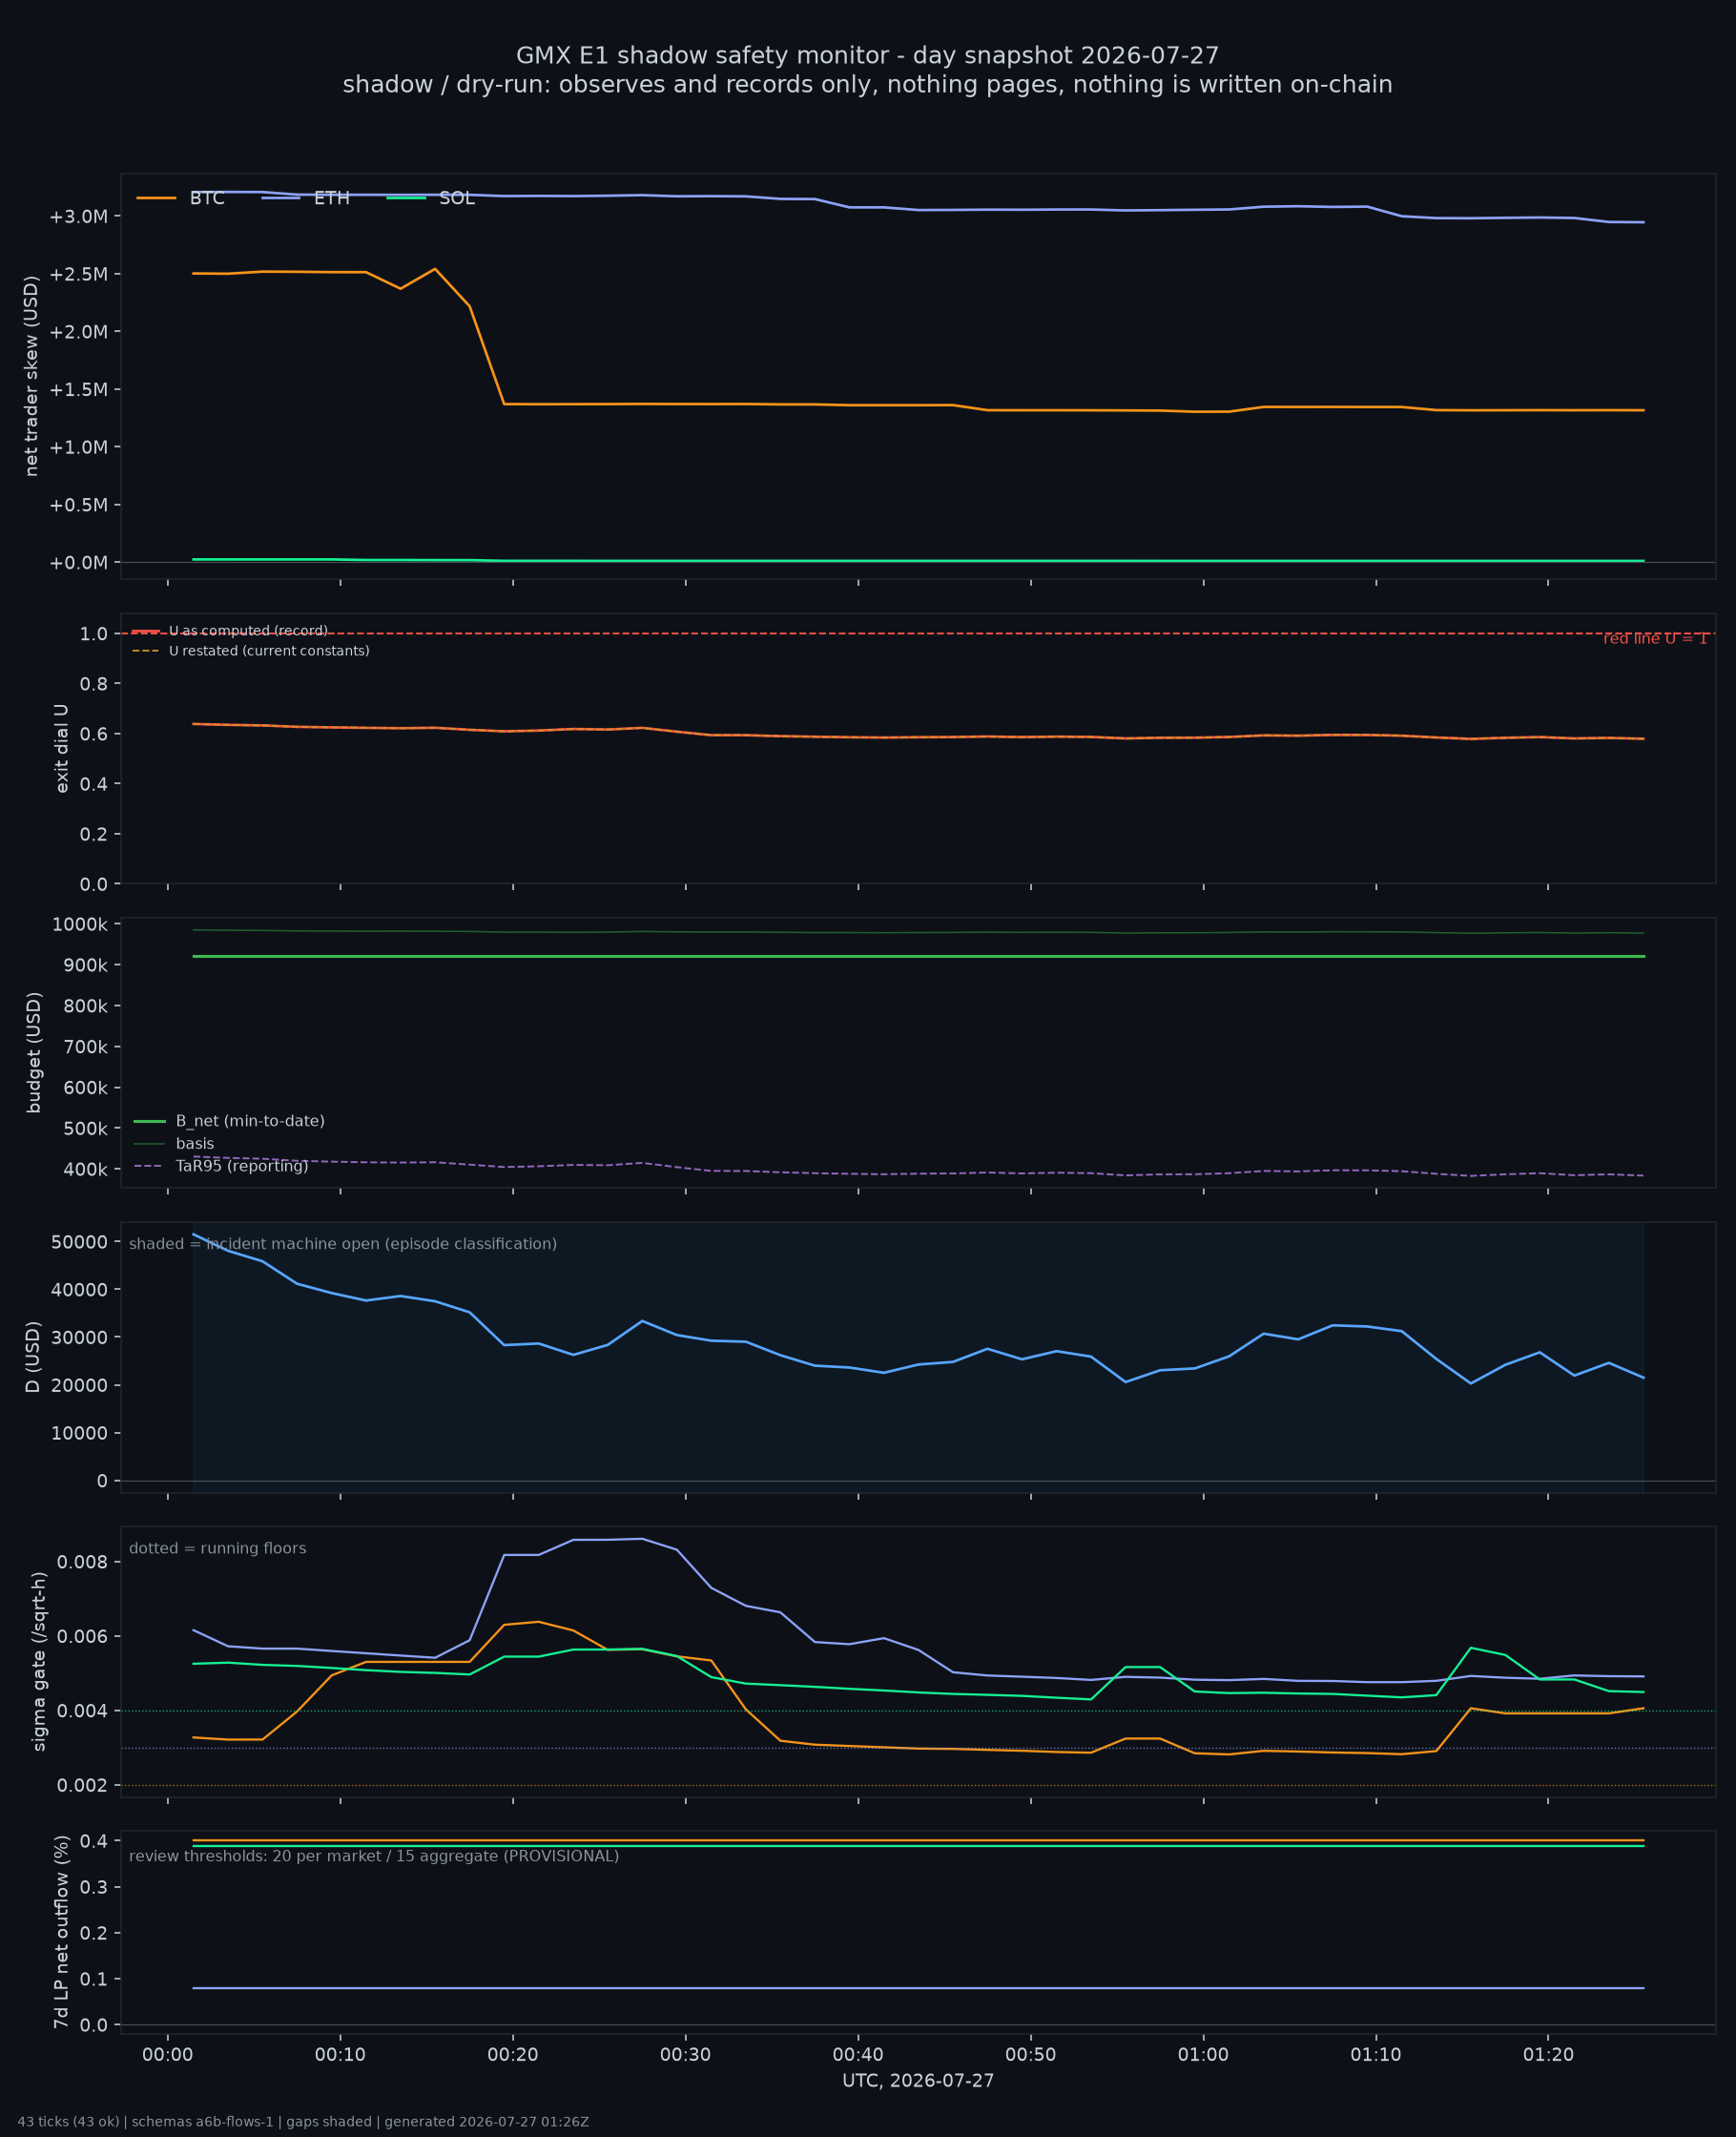Click the '+0.5M' tick label
Screen dimensions: 1736x2137
pos(78,505)
